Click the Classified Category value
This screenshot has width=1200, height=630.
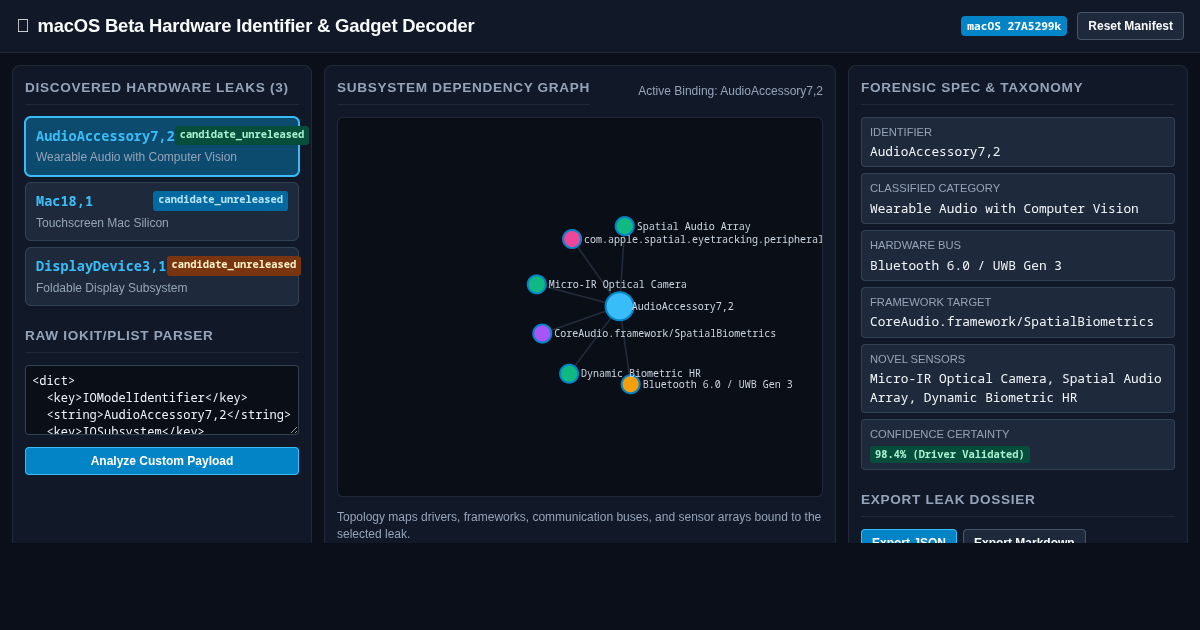[x=1004, y=209]
